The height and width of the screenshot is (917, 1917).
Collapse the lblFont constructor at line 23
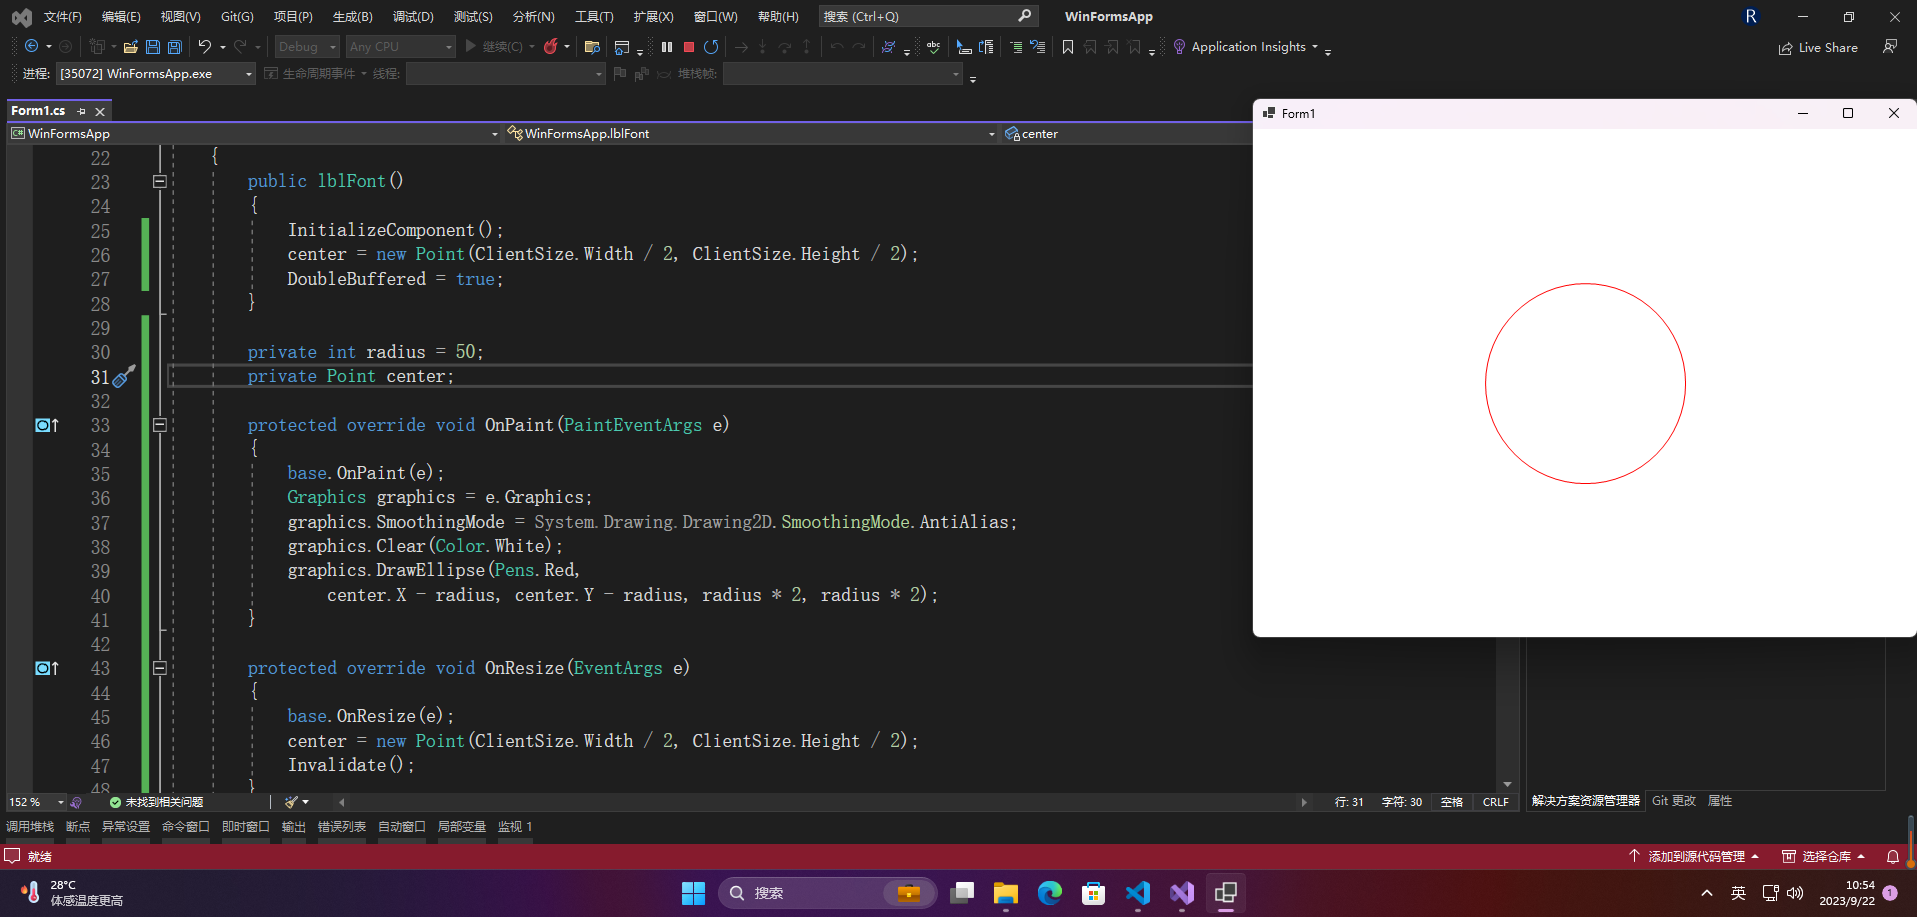point(159,181)
